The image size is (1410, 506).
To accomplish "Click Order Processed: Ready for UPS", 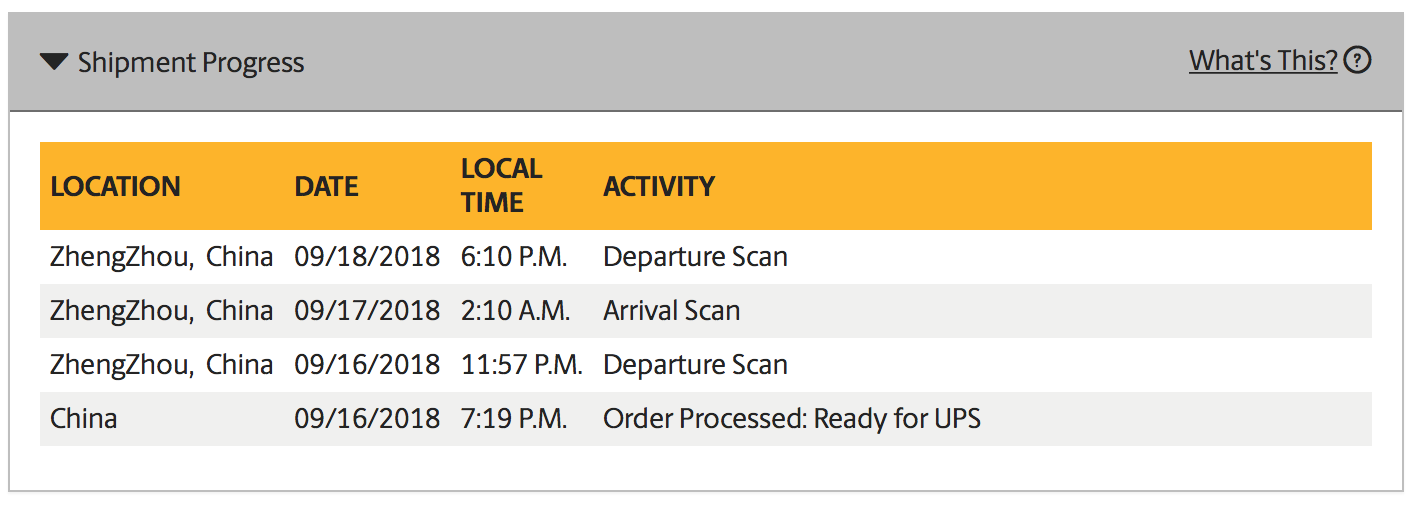I will (x=791, y=418).
